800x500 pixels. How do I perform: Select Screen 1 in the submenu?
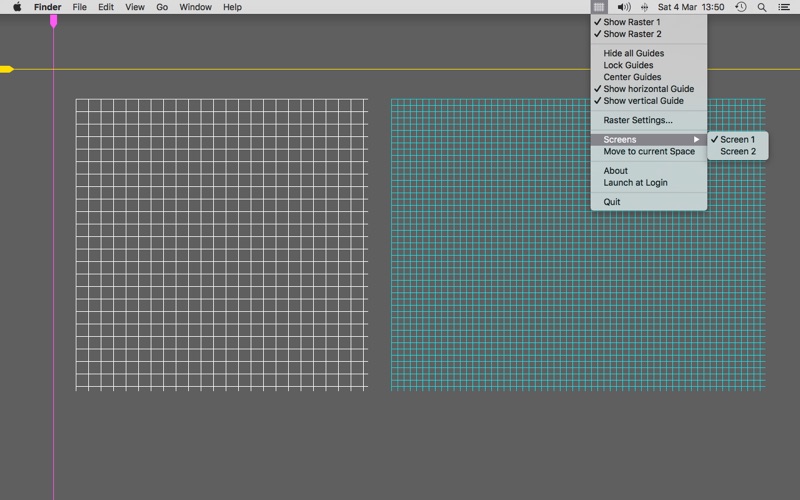pos(738,139)
